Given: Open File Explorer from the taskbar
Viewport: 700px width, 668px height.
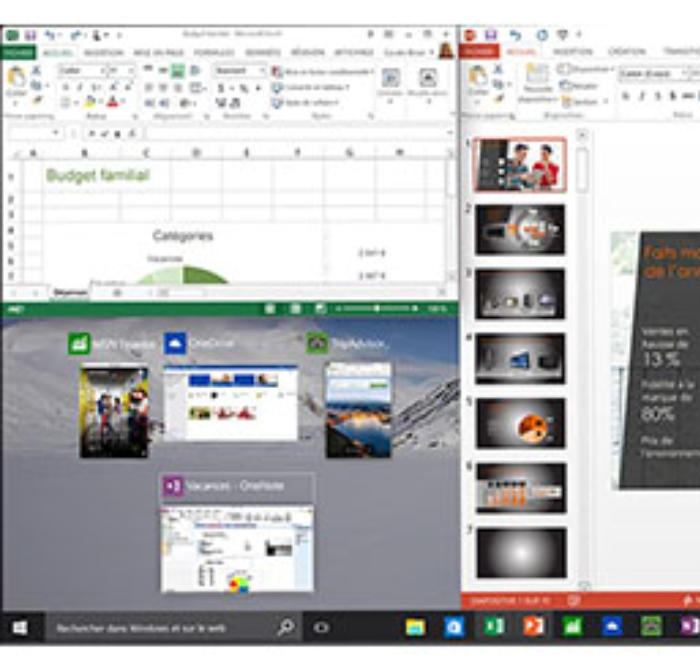Looking at the screenshot, I should click(415, 627).
